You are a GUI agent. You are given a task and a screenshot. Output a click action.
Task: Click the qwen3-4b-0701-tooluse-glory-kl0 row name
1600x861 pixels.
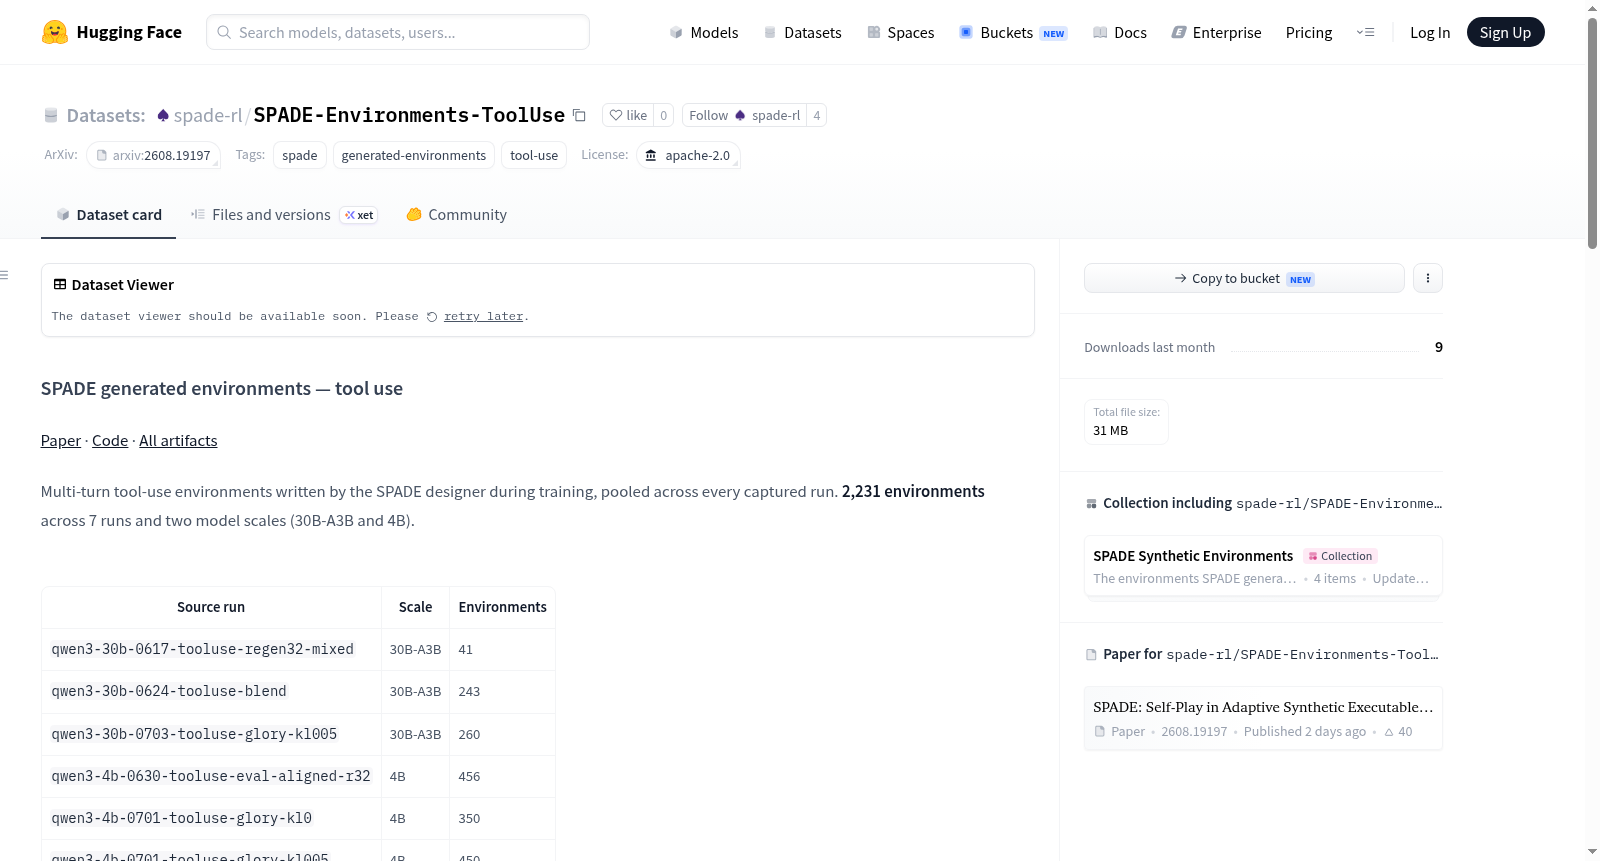tap(182, 818)
